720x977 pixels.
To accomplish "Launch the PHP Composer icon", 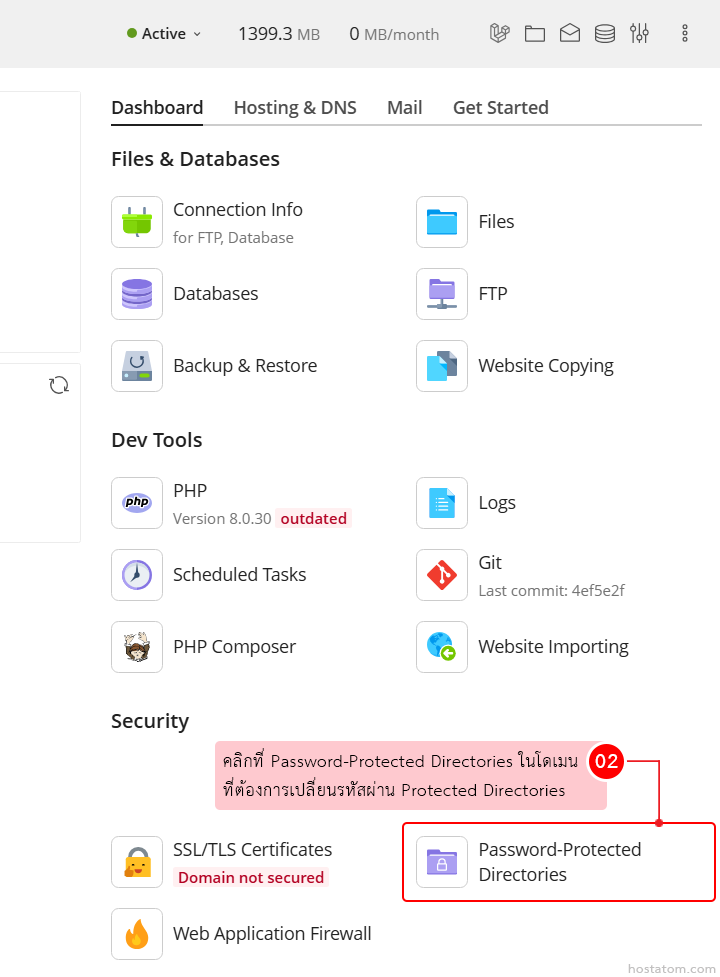I will pyautogui.click(x=137, y=647).
